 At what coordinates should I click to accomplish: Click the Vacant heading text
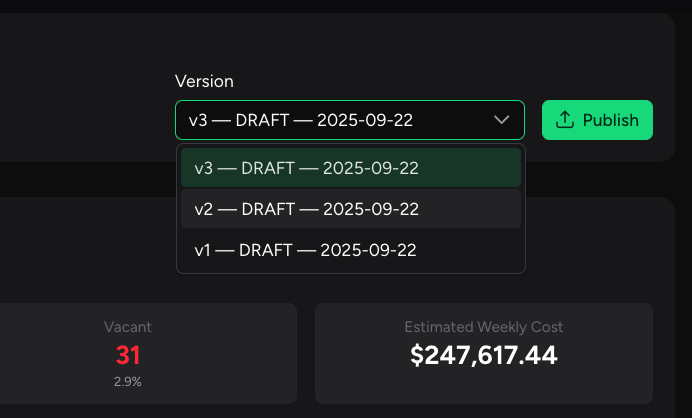pos(128,327)
